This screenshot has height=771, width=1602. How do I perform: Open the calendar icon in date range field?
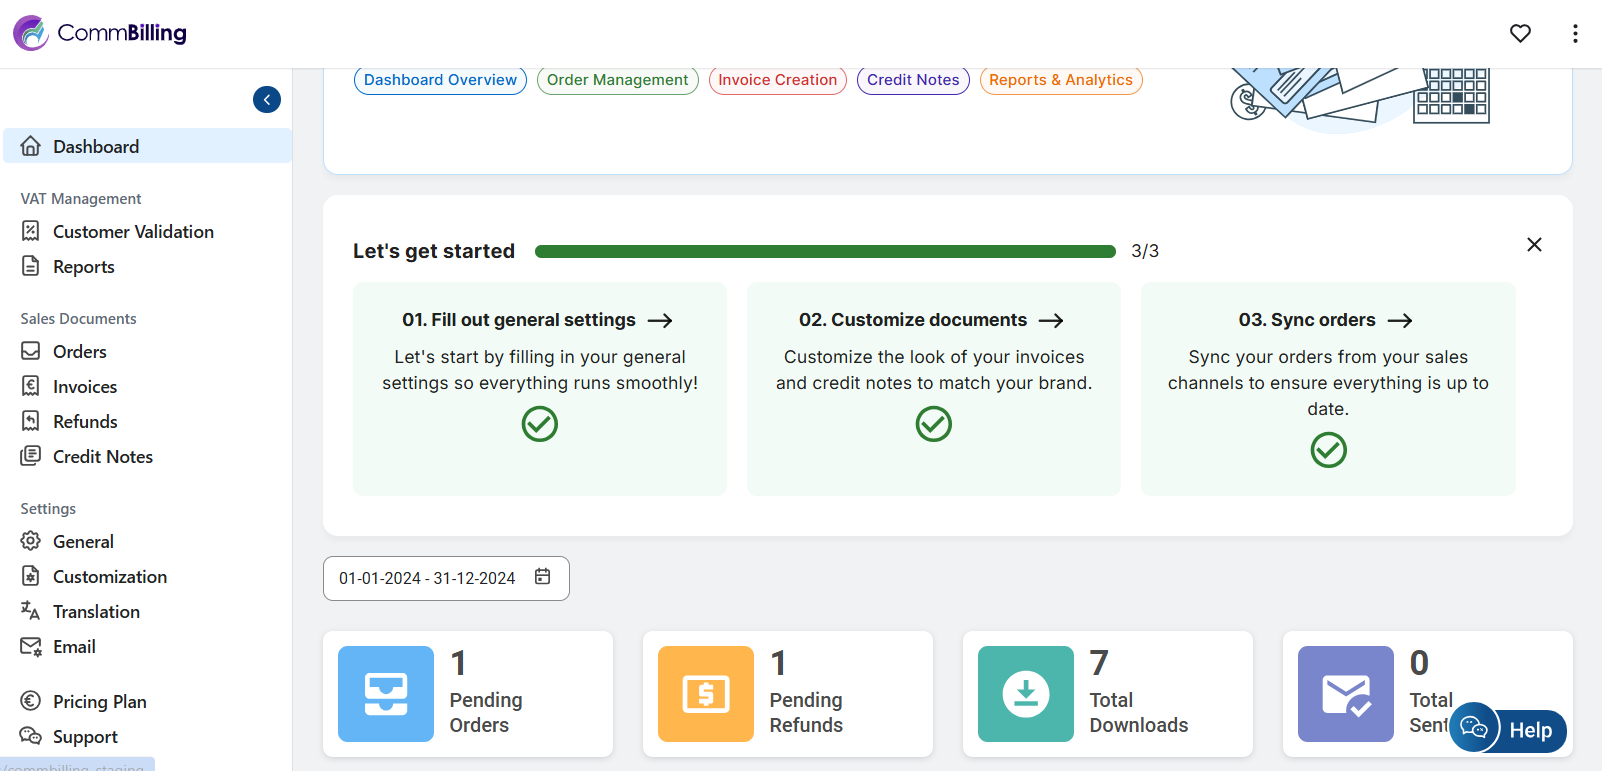tap(543, 577)
